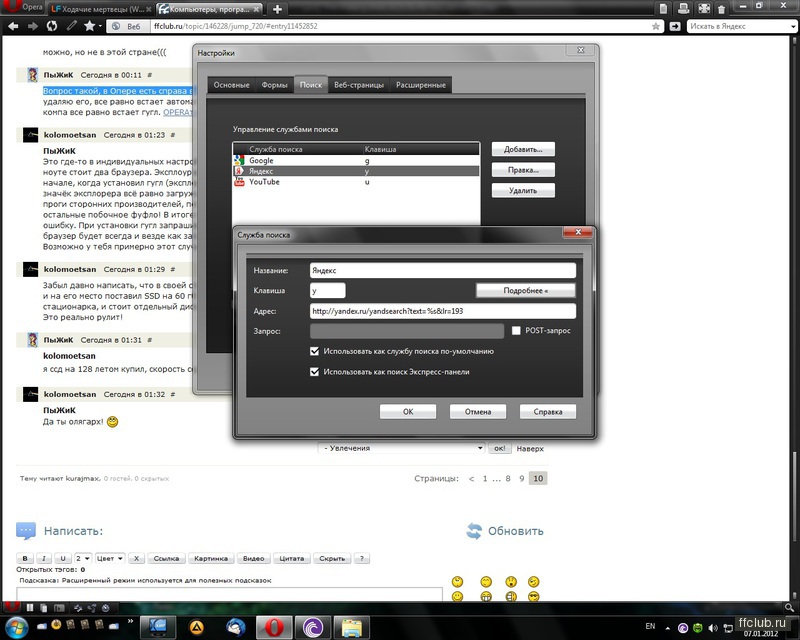Click Добавить button in settings

click(x=523, y=150)
